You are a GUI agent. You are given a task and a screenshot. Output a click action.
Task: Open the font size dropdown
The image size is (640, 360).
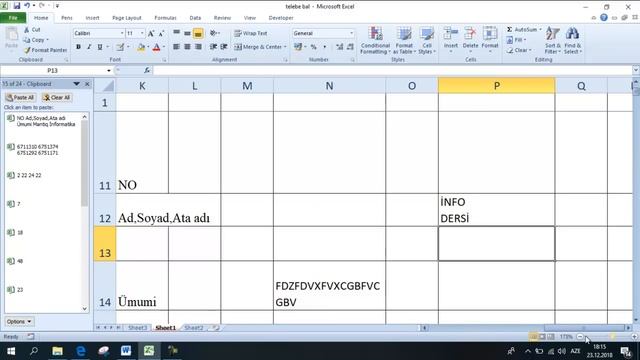coord(142,33)
